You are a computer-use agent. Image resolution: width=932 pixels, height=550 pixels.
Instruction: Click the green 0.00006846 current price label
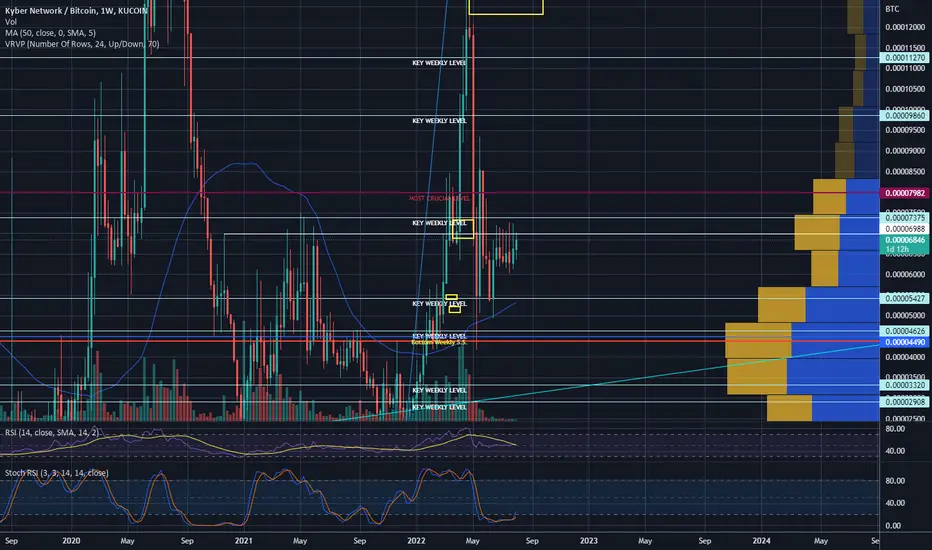[904, 240]
